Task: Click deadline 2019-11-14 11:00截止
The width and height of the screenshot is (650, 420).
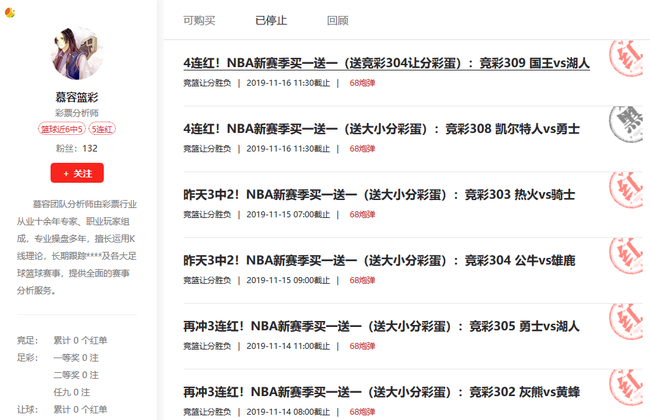Action: [x=288, y=346]
